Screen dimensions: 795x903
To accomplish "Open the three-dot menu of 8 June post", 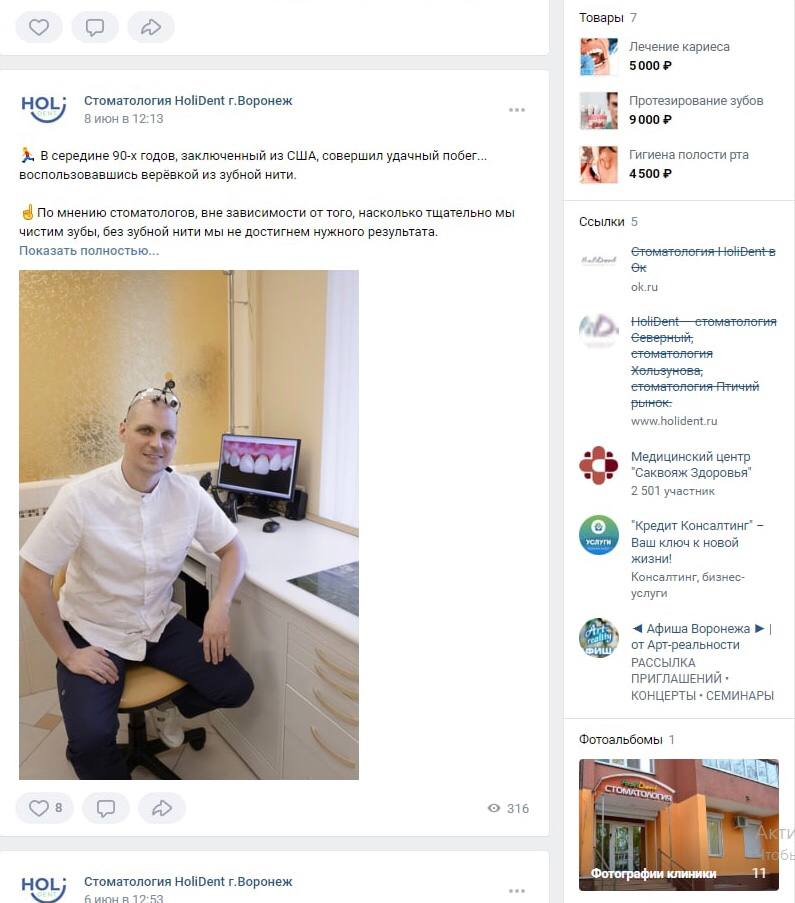I will click(x=517, y=110).
